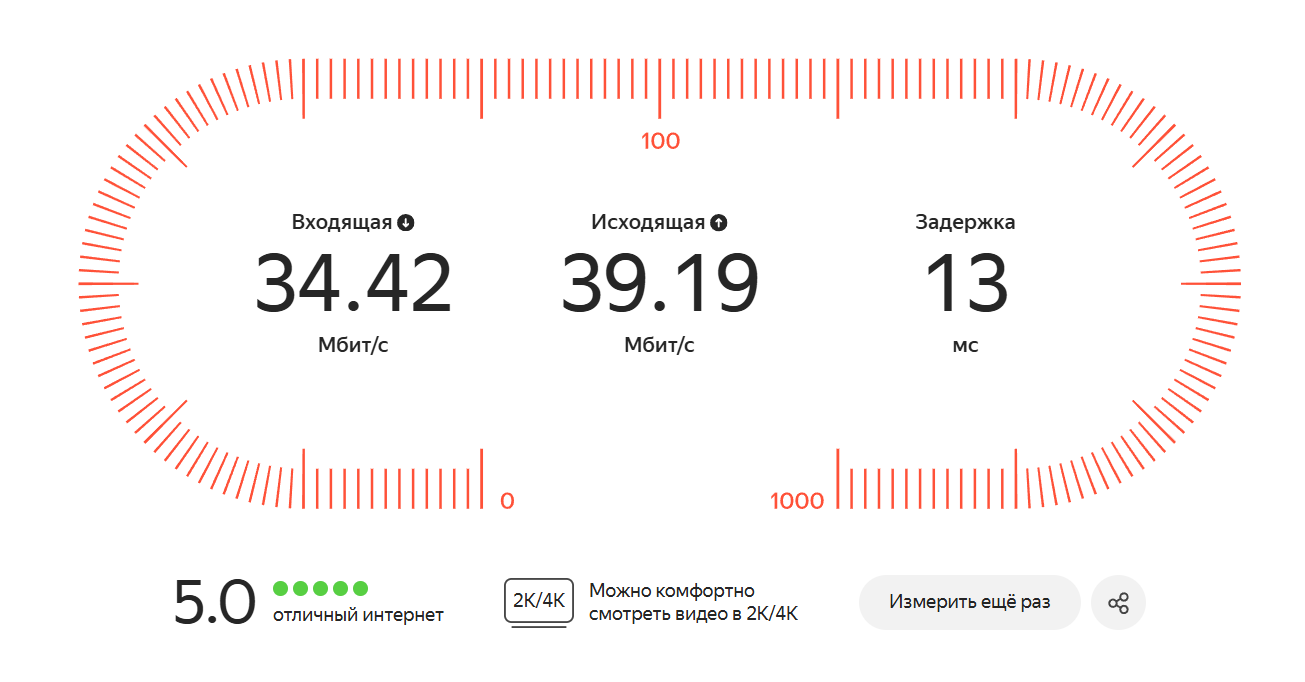Click the мс unit under latency
Image resolution: width=1305 pixels, height=682 pixels.
(x=965, y=346)
